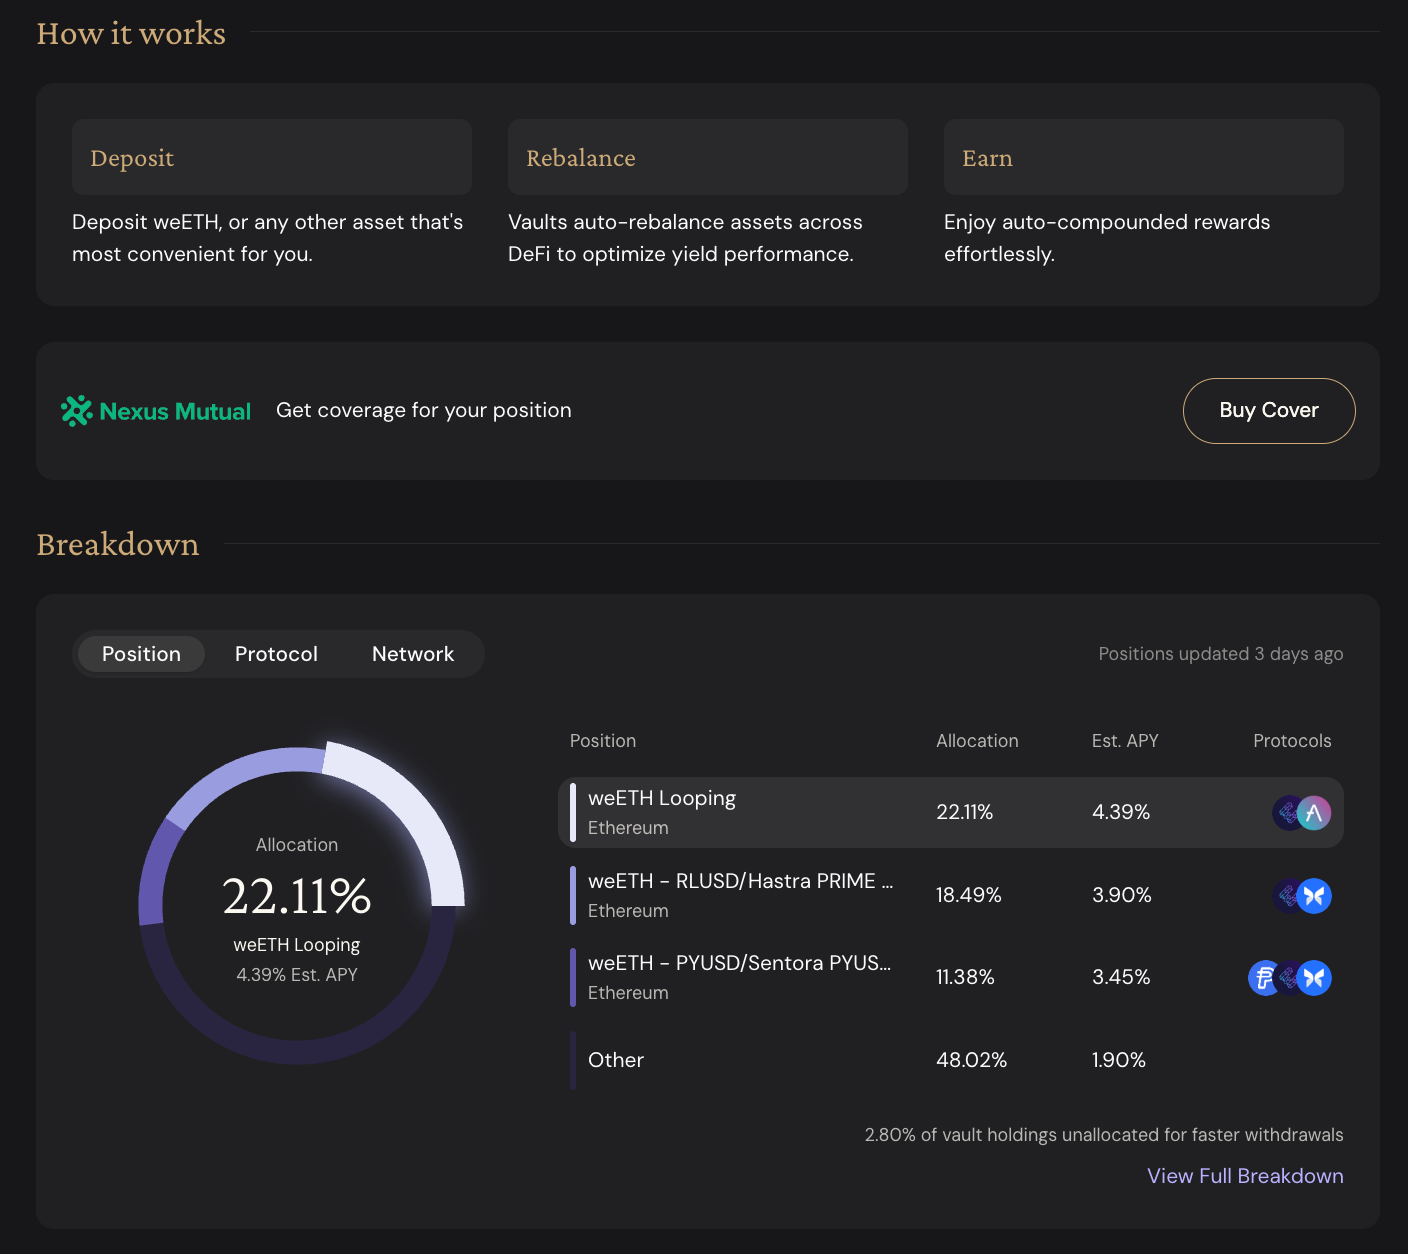Click the ether.fi icon in PYUSD/Sentora row
1408x1254 pixels.
[x=1290, y=978]
